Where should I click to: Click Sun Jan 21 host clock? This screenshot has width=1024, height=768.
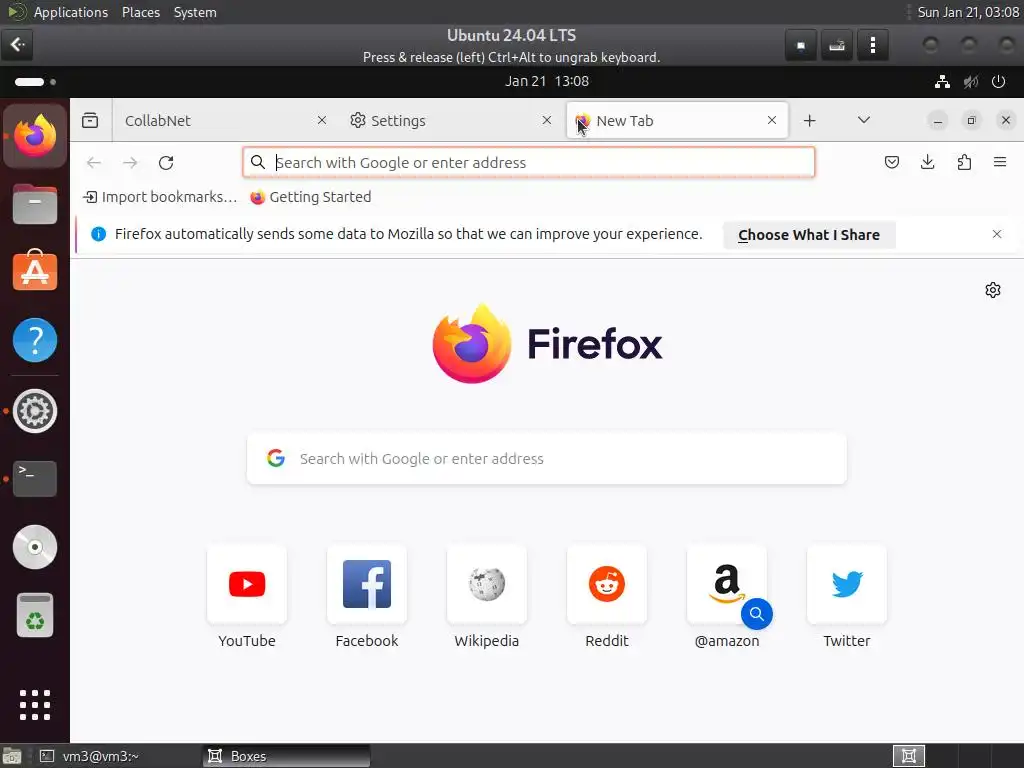pyautogui.click(x=968, y=12)
